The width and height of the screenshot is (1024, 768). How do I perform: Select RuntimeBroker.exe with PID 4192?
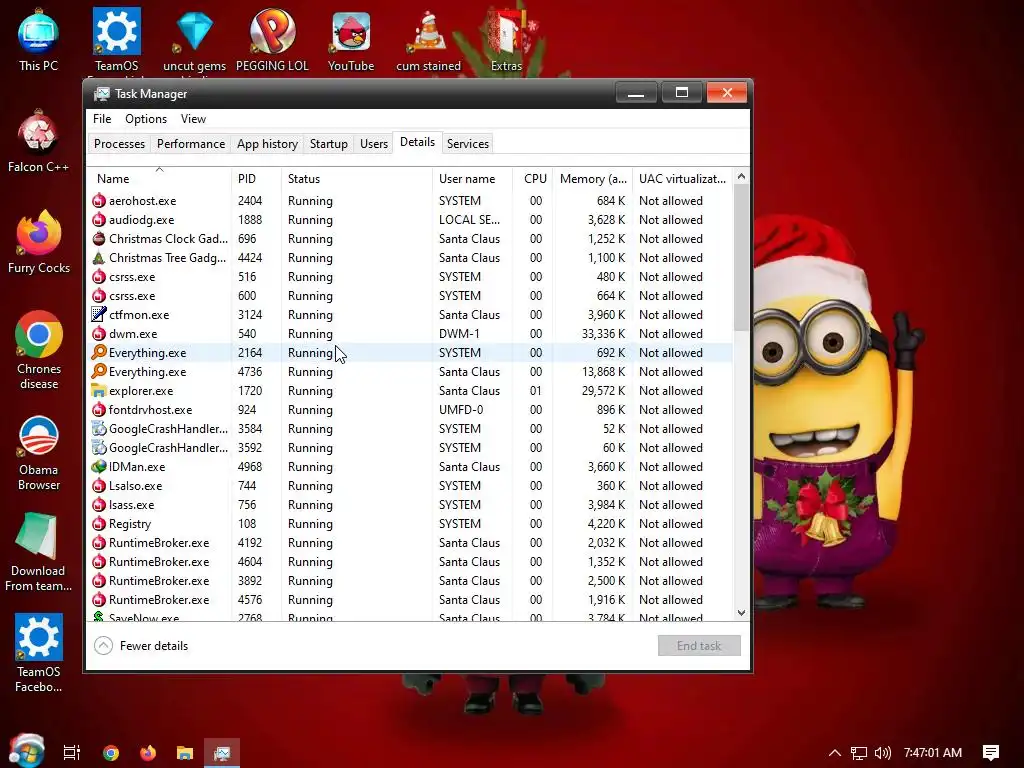(x=409, y=543)
